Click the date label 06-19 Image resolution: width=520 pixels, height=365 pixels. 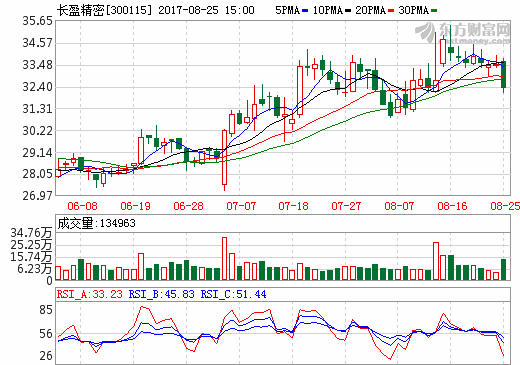[135, 206]
